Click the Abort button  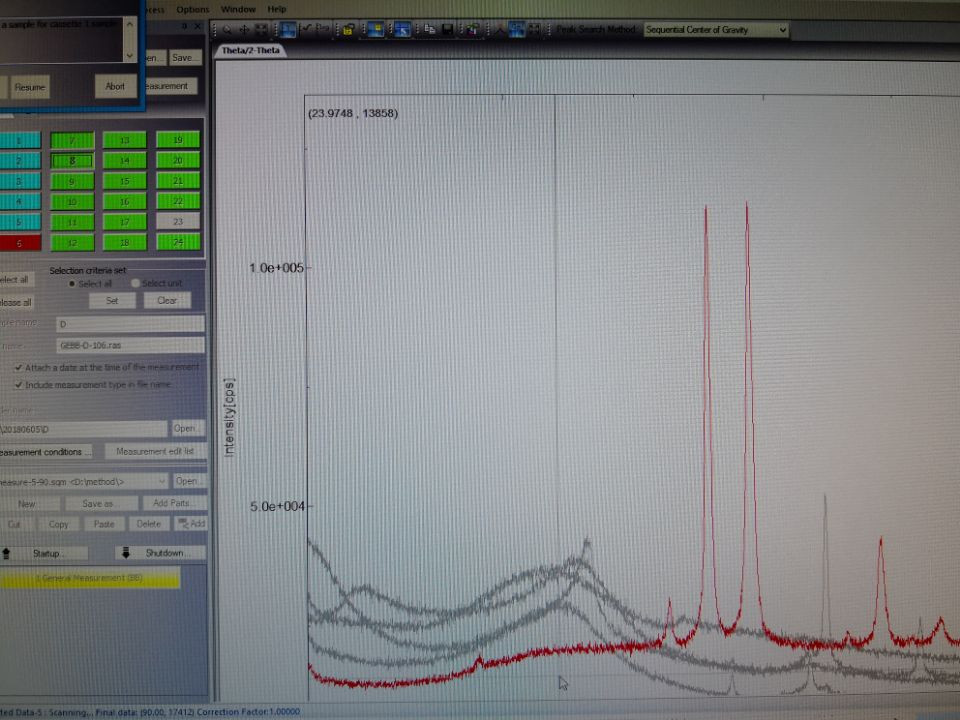pyautogui.click(x=116, y=87)
